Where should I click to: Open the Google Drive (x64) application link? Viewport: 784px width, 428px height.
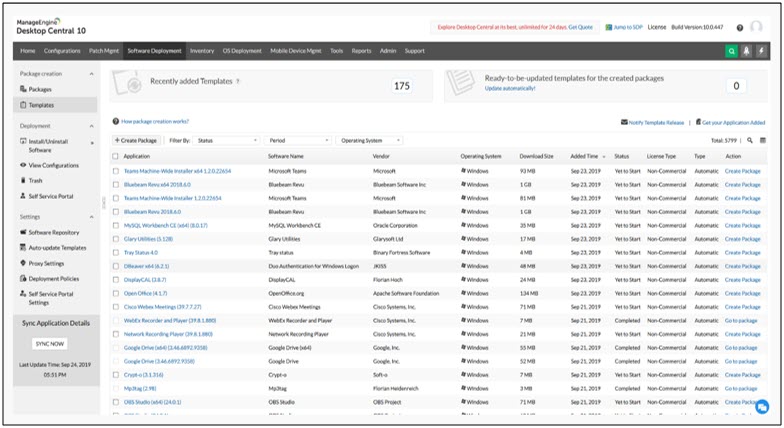click(x=166, y=348)
